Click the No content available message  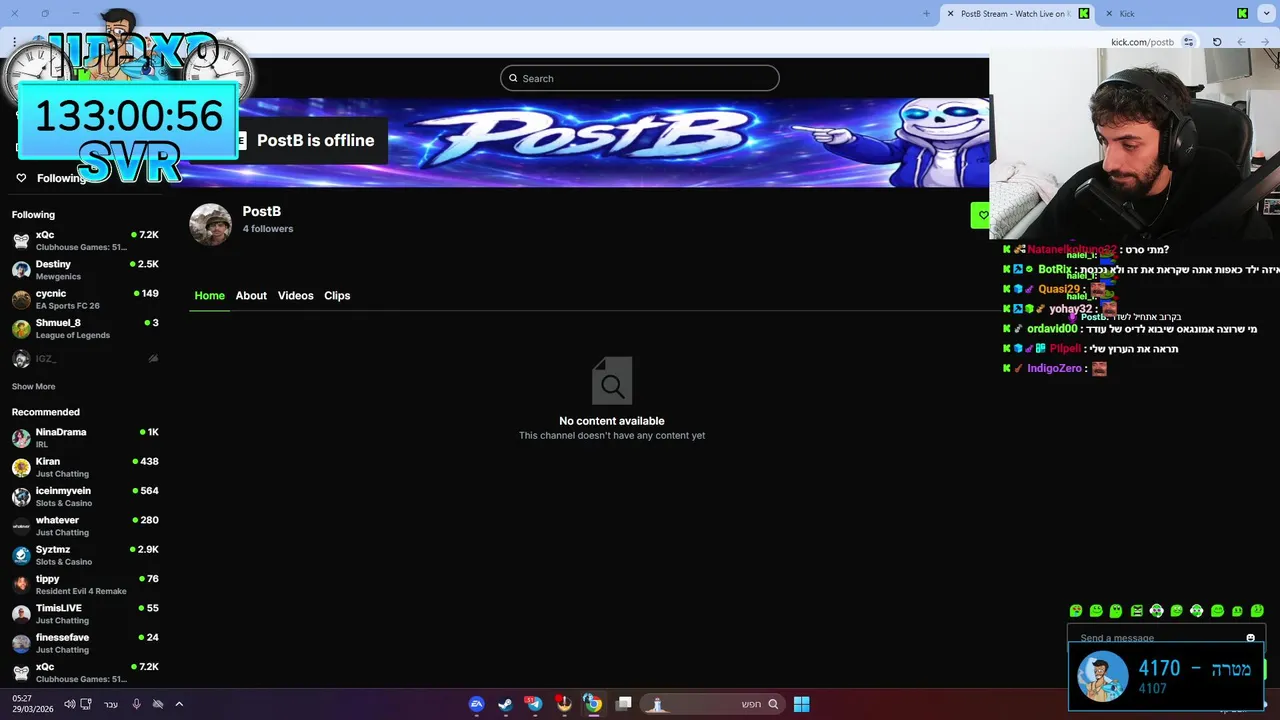(612, 421)
